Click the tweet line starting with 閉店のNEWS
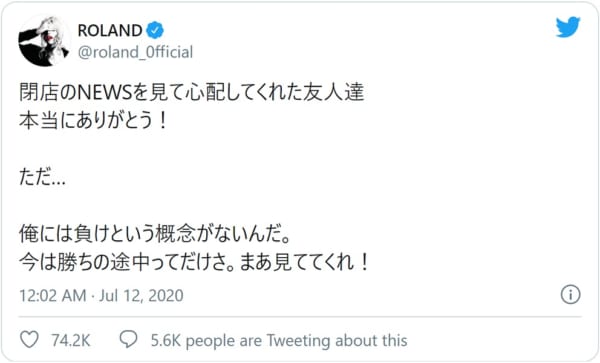Image resolution: width=600 pixels, height=363 pixels. click(191, 93)
